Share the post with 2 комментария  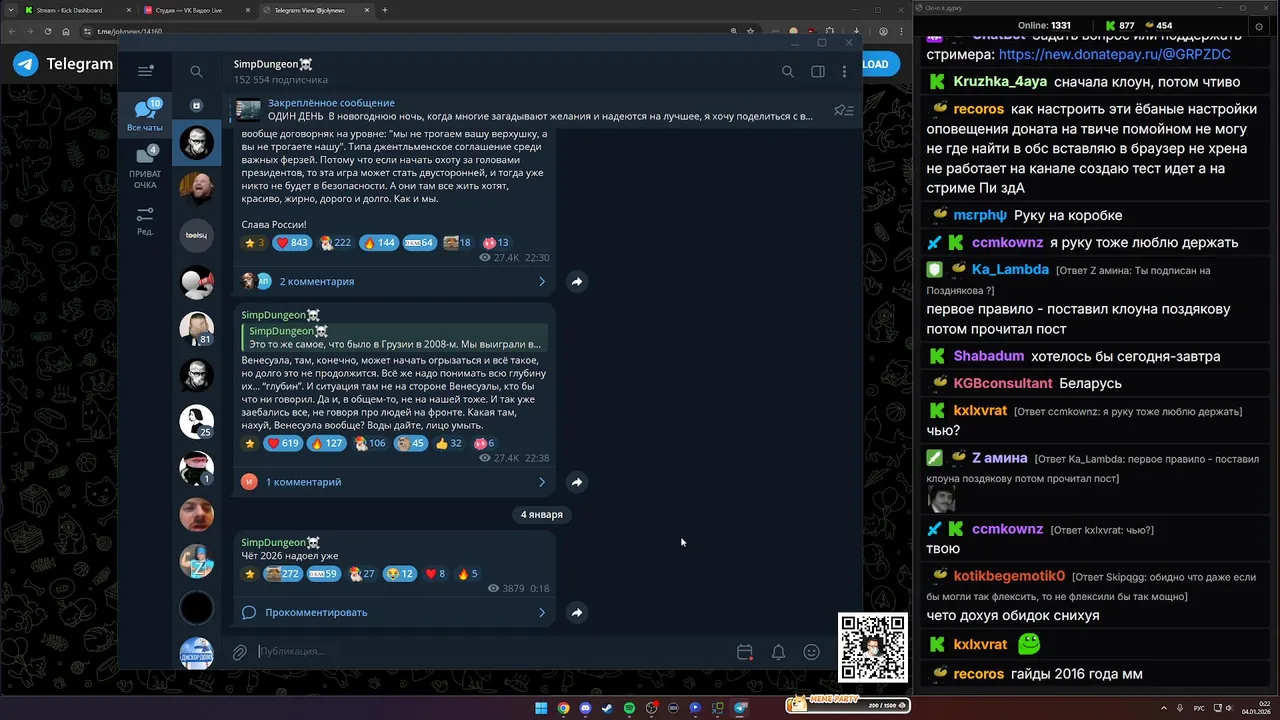coord(577,282)
